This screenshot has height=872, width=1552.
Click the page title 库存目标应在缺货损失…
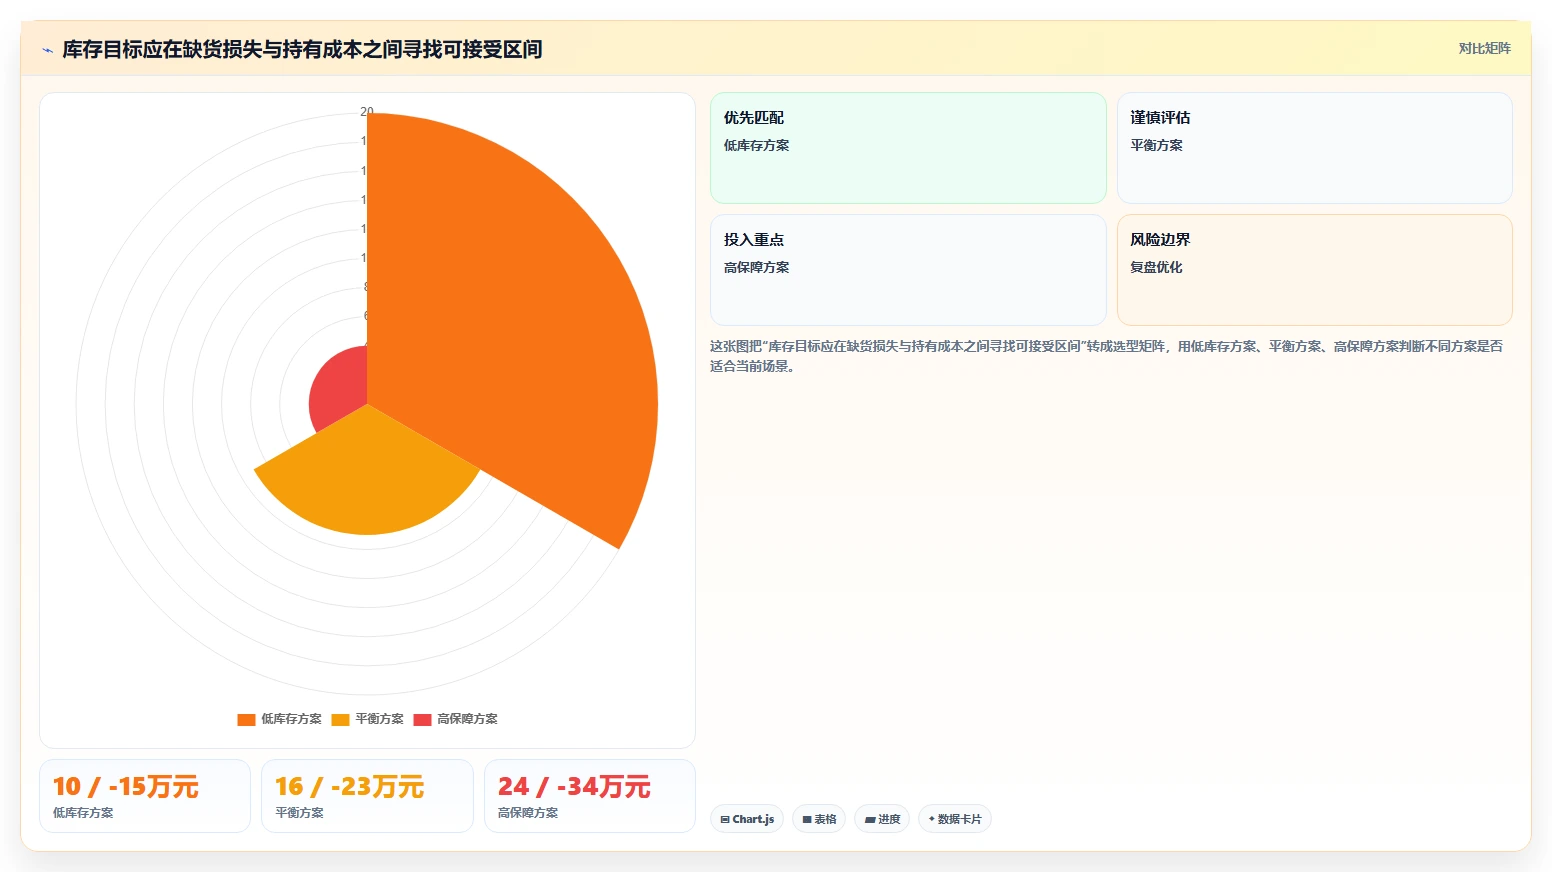coord(302,49)
